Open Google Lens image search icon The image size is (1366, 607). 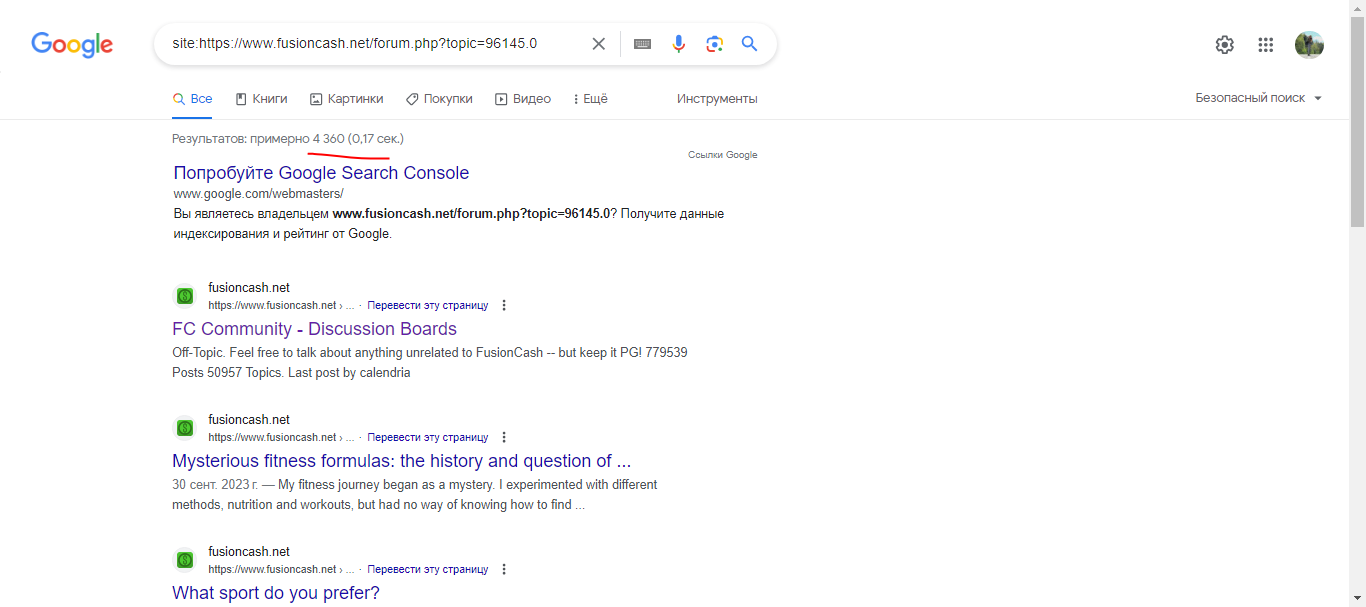point(714,44)
